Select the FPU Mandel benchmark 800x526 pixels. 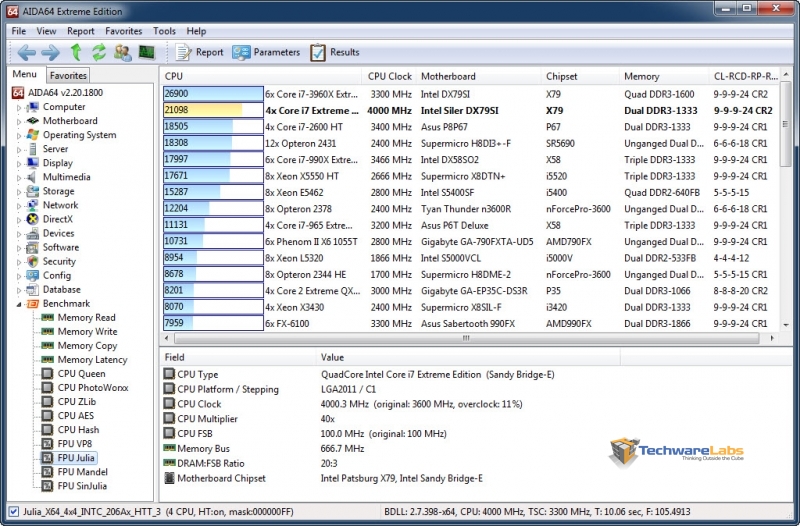point(75,472)
